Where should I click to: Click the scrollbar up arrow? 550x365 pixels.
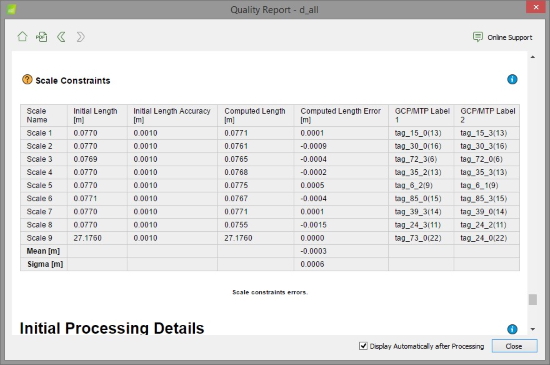(x=533, y=57)
